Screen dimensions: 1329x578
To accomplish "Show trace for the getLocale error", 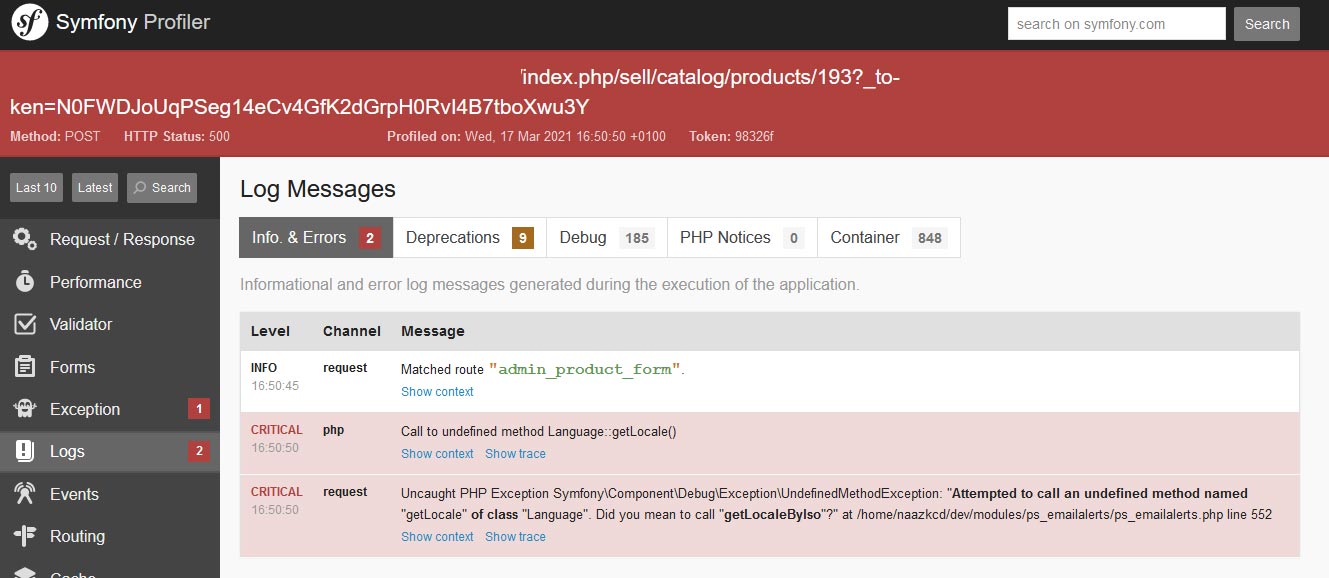I will tap(515, 453).
